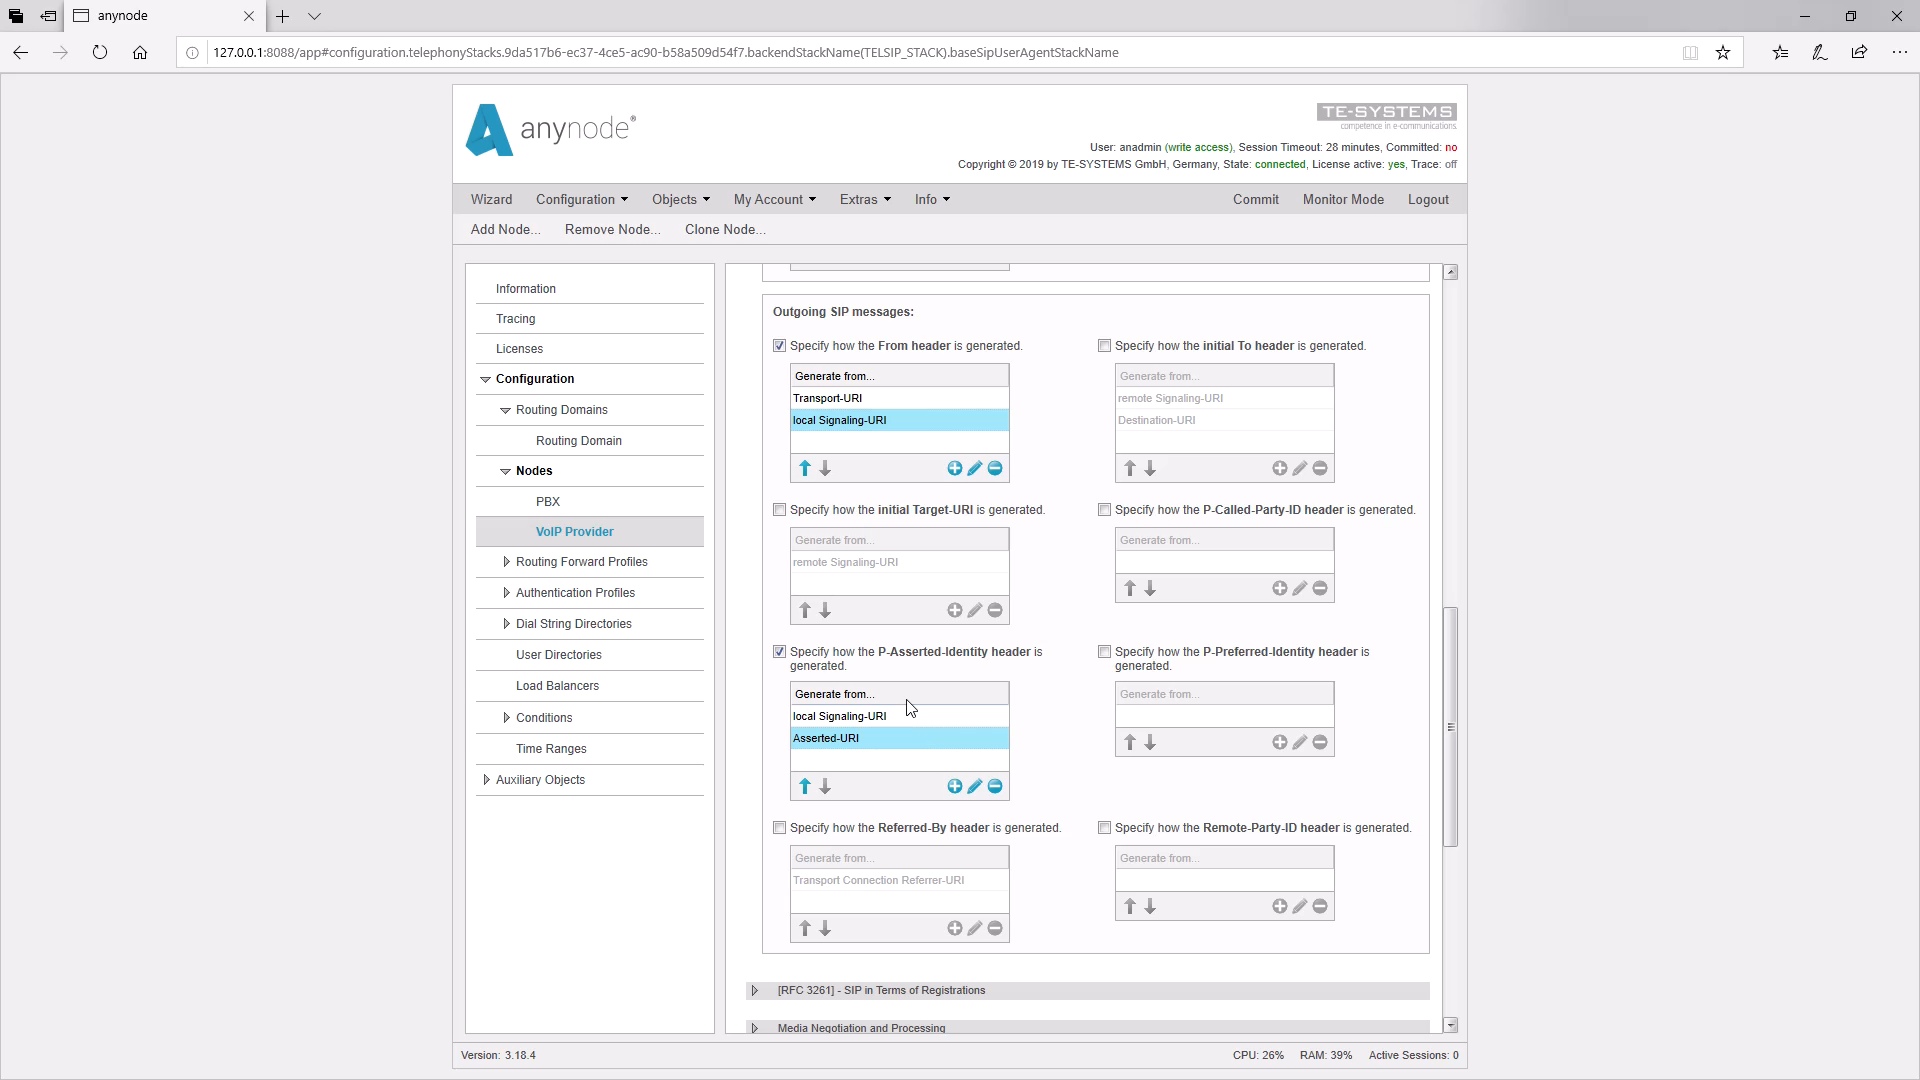The image size is (1920, 1080).
Task: Enable P-Called-Party-ID header checkbox
Action: point(1104,509)
